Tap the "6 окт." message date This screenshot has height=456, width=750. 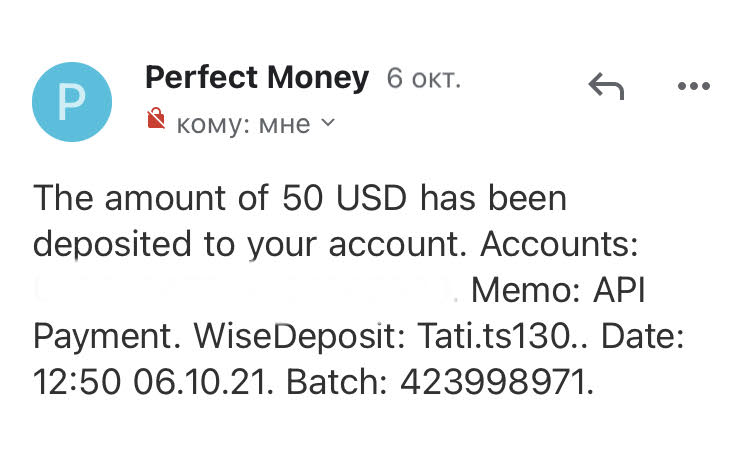[424, 79]
